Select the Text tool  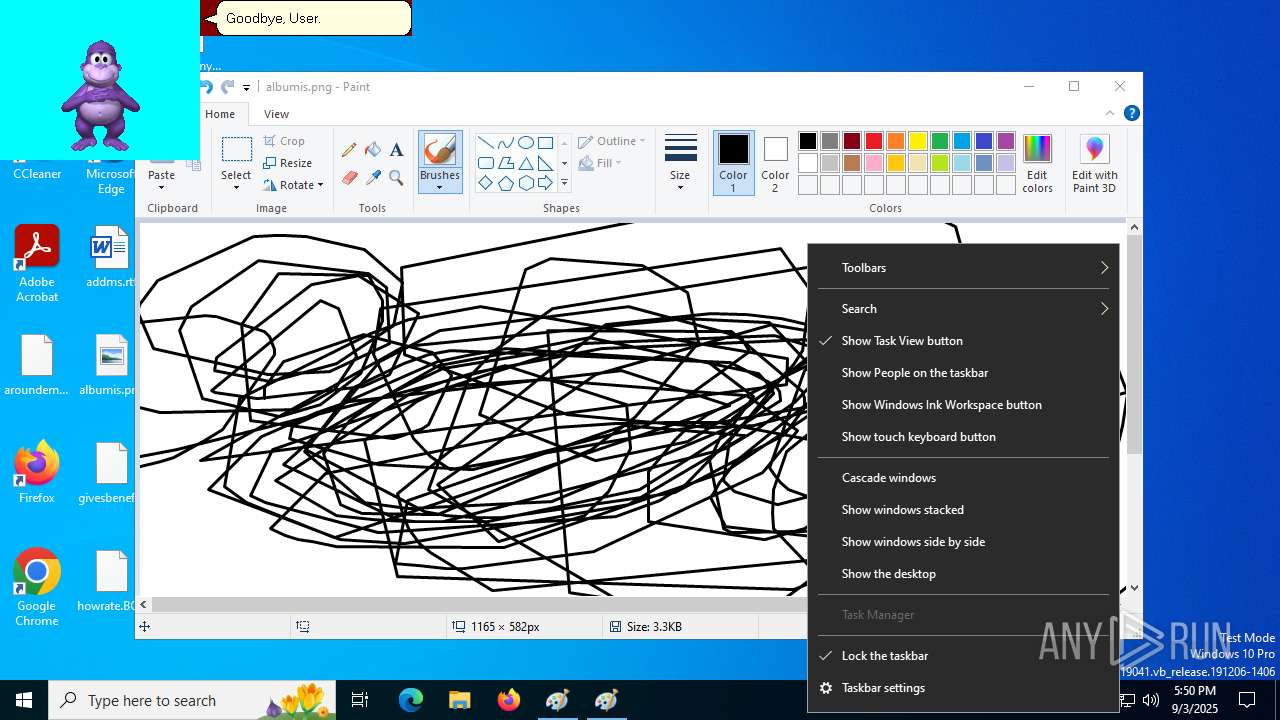point(396,150)
